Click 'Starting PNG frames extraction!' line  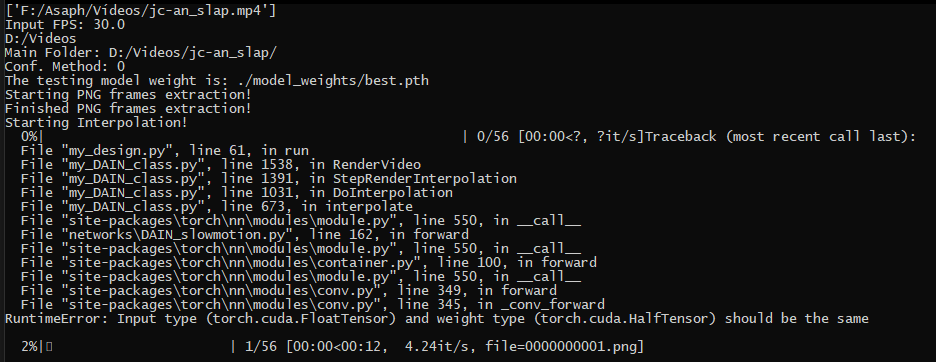point(128,94)
